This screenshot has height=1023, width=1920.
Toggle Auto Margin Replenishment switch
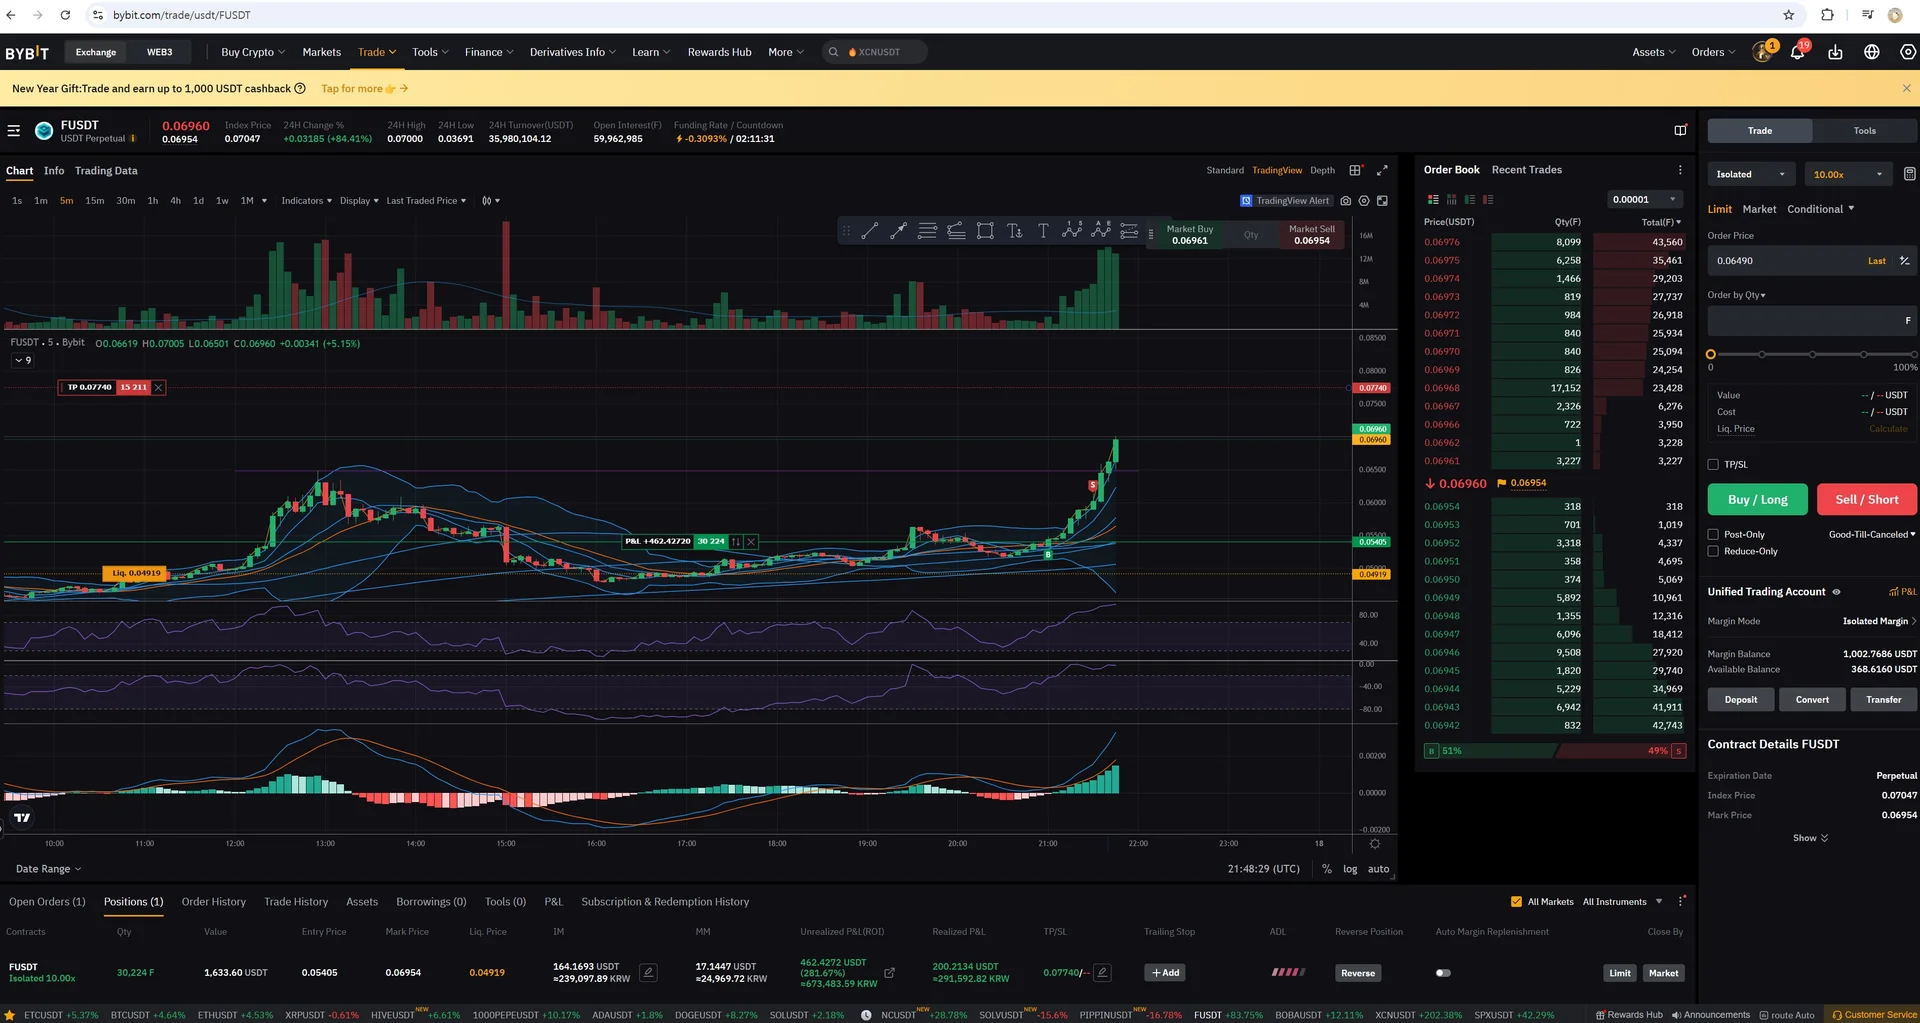click(x=1443, y=973)
